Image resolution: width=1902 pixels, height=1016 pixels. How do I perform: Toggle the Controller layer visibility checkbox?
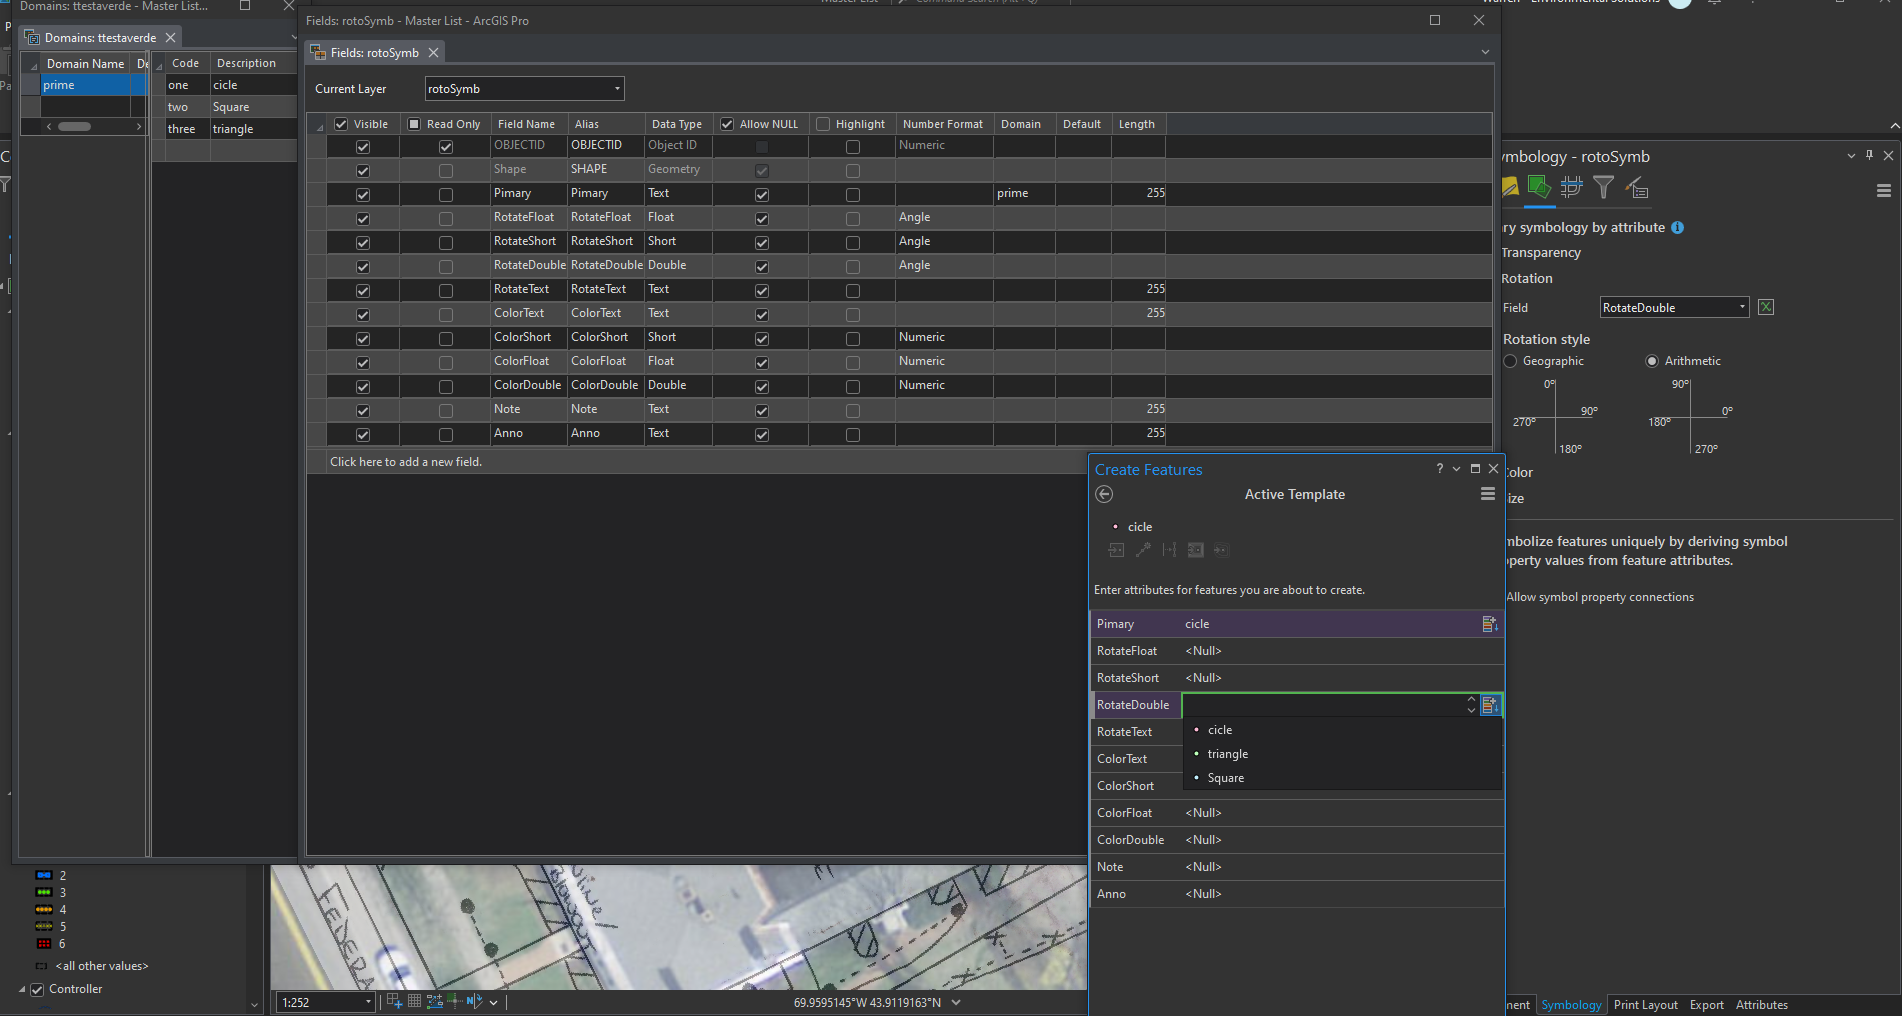(37, 989)
